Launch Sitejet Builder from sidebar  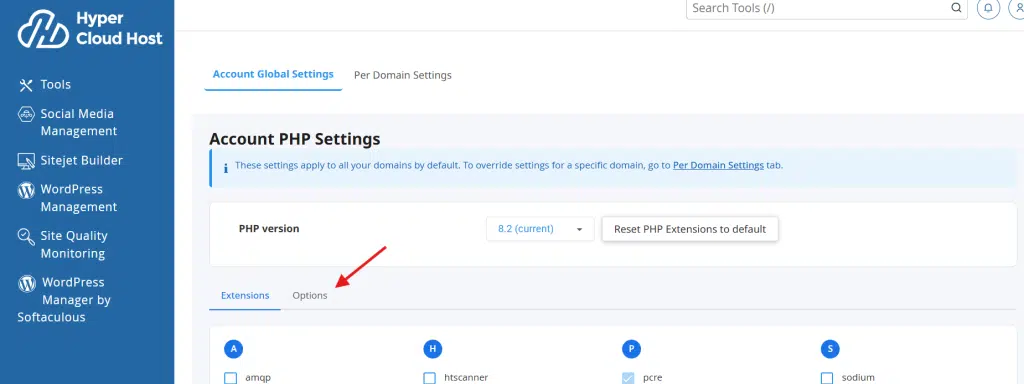[x=70, y=161]
